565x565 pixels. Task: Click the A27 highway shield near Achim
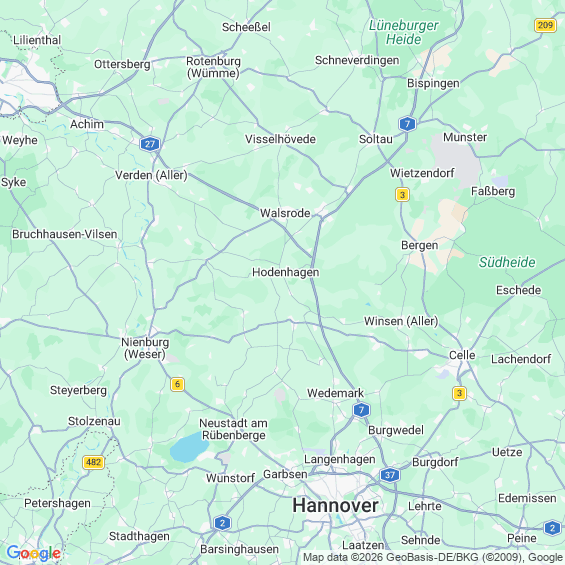150,144
